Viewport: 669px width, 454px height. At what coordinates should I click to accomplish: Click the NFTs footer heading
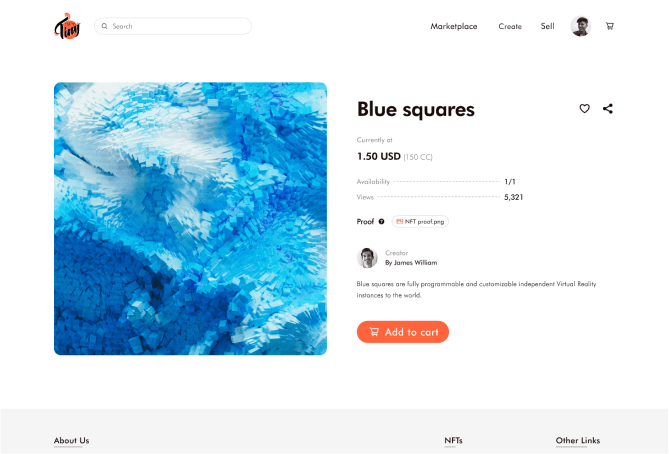(x=453, y=440)
